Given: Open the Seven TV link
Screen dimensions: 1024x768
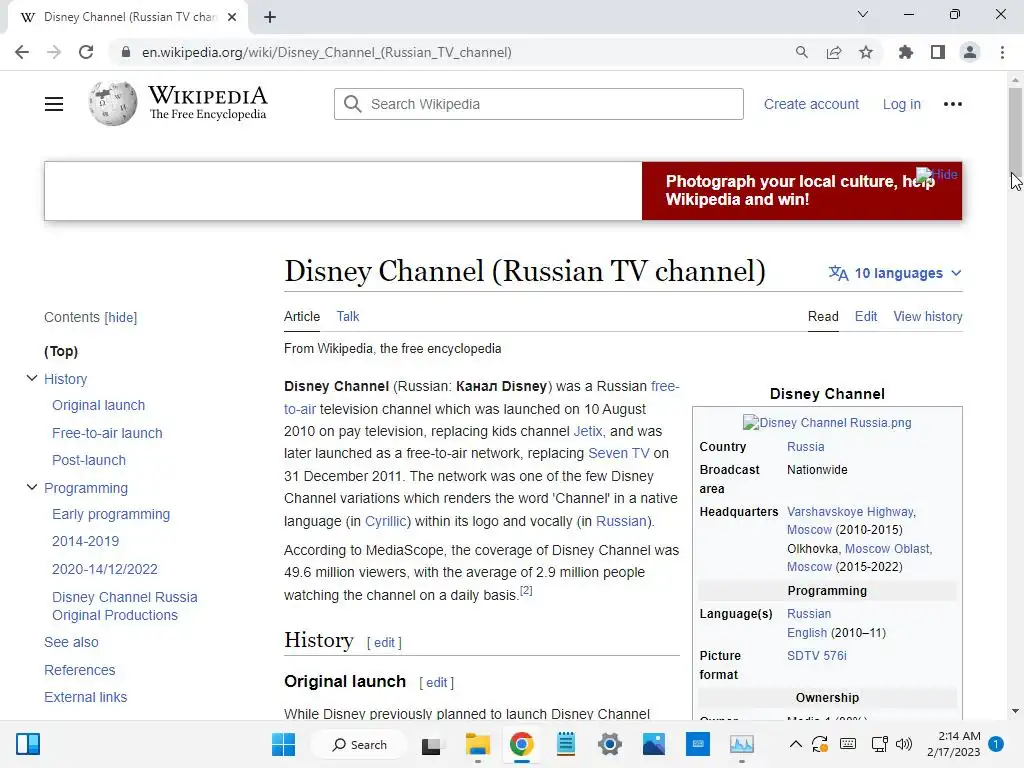Looking at the screenshot, I should pos(618,453).
